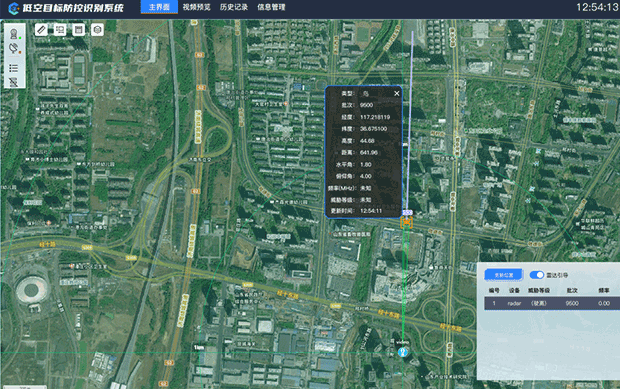Click the video monitor icon in map toolbar
The width and height of the screenshot is (620, 389).
pyautogui.click(x=60, y=30)
